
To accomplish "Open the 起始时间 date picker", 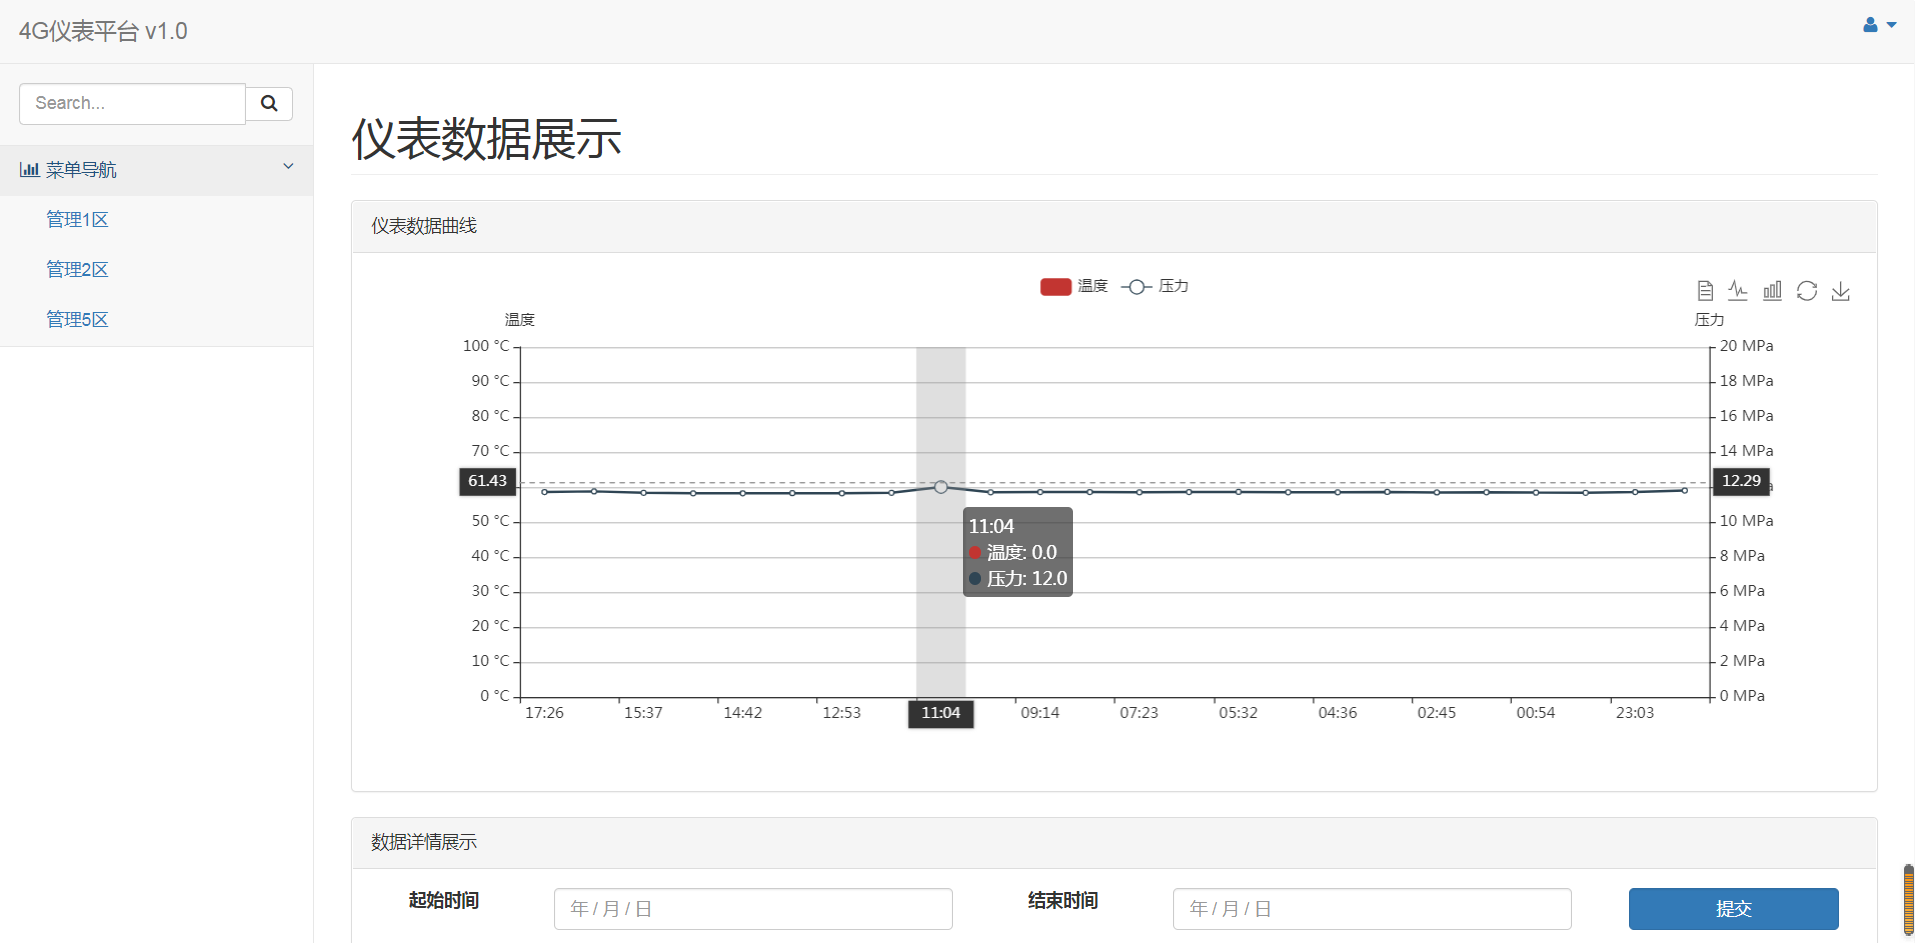I will point(752,909).
